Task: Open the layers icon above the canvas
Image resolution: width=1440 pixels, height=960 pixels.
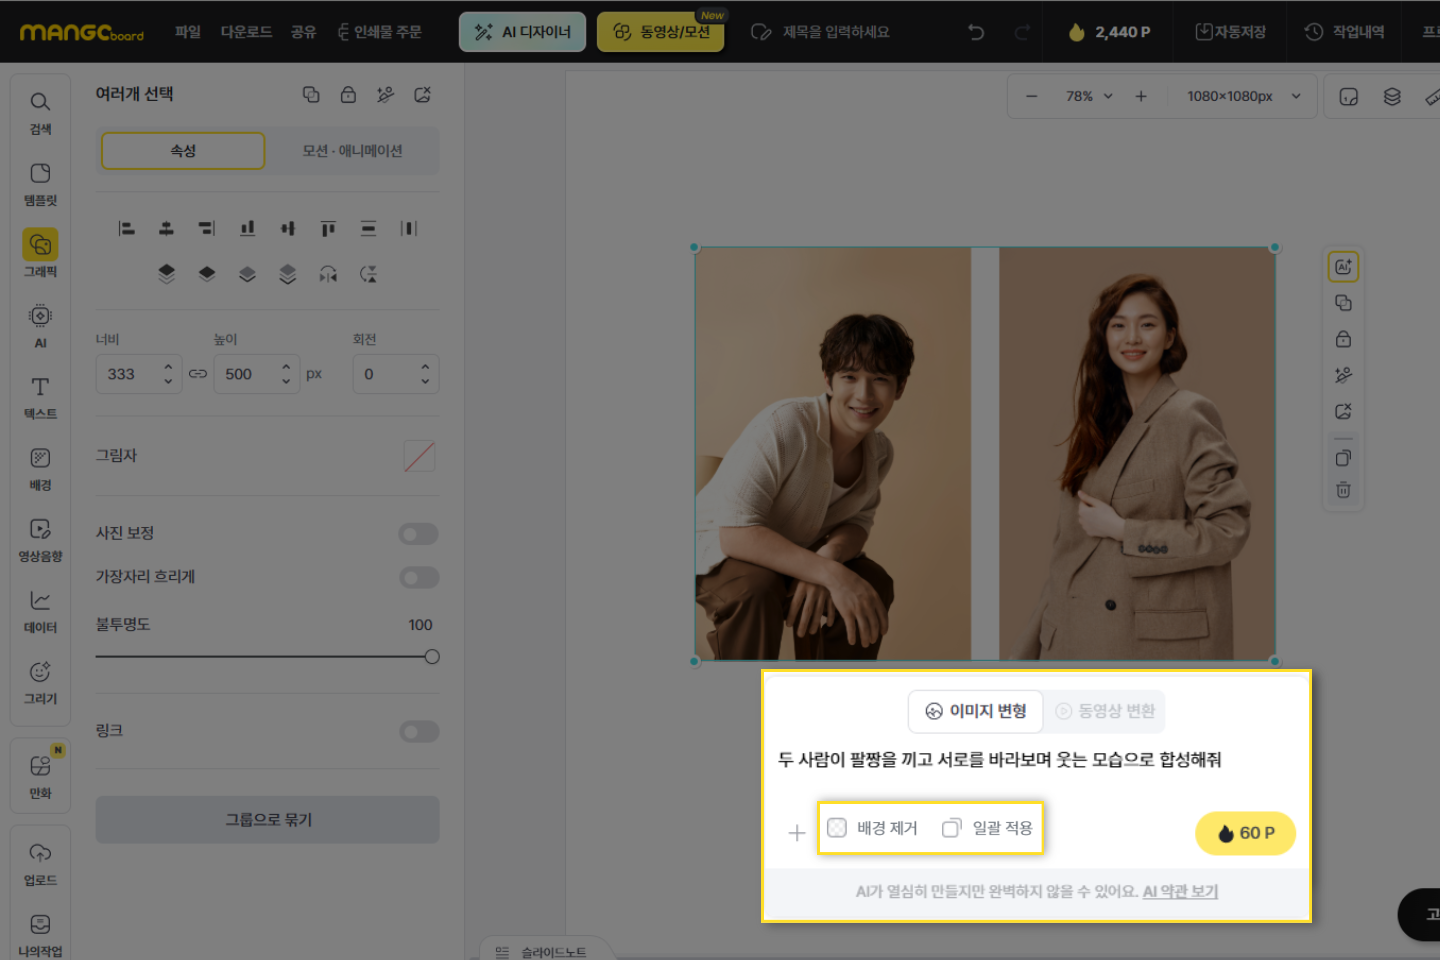Action: [x=1392, y=96]
